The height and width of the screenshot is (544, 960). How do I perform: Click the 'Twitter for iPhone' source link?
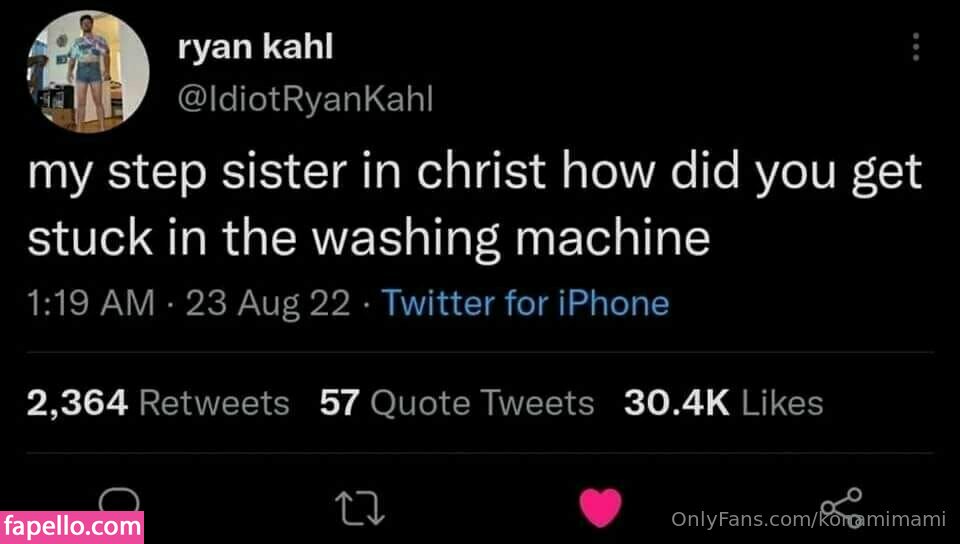pos(526,303)
